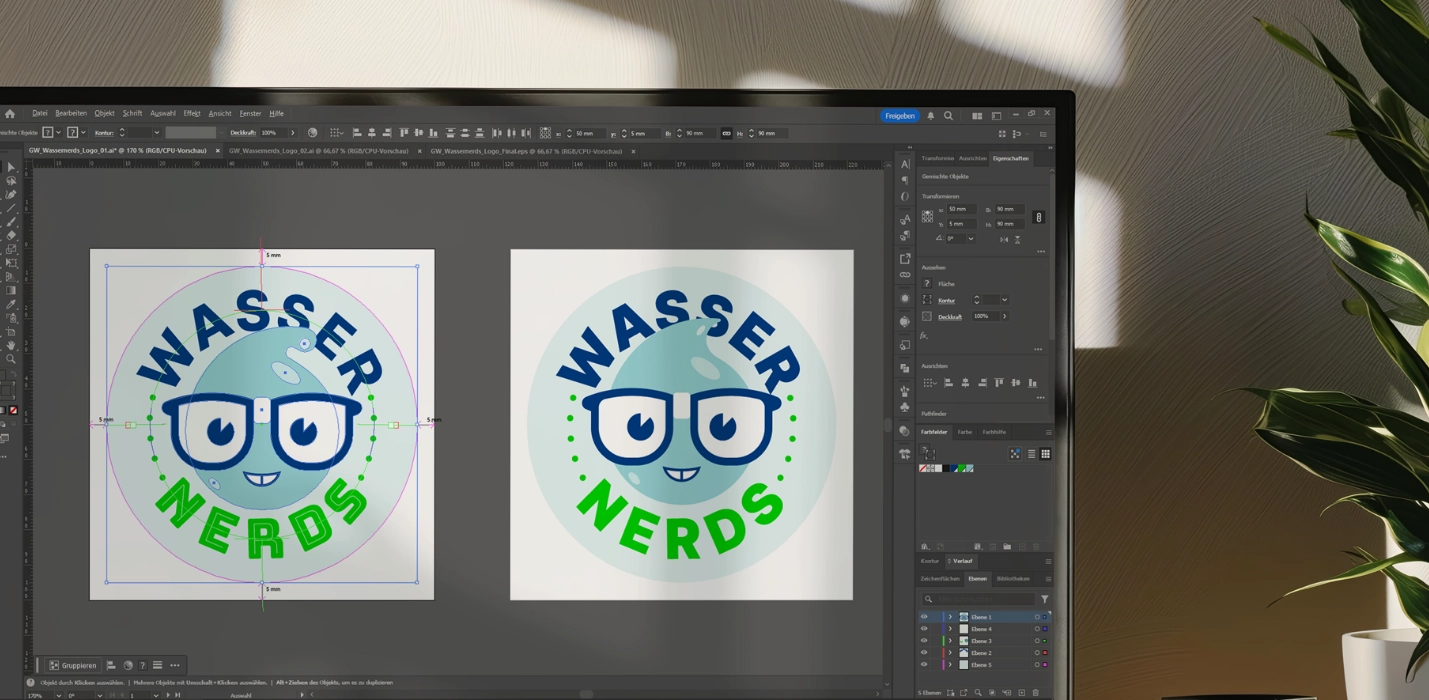Click Kontur link in Aussehen section

[946, 300]
